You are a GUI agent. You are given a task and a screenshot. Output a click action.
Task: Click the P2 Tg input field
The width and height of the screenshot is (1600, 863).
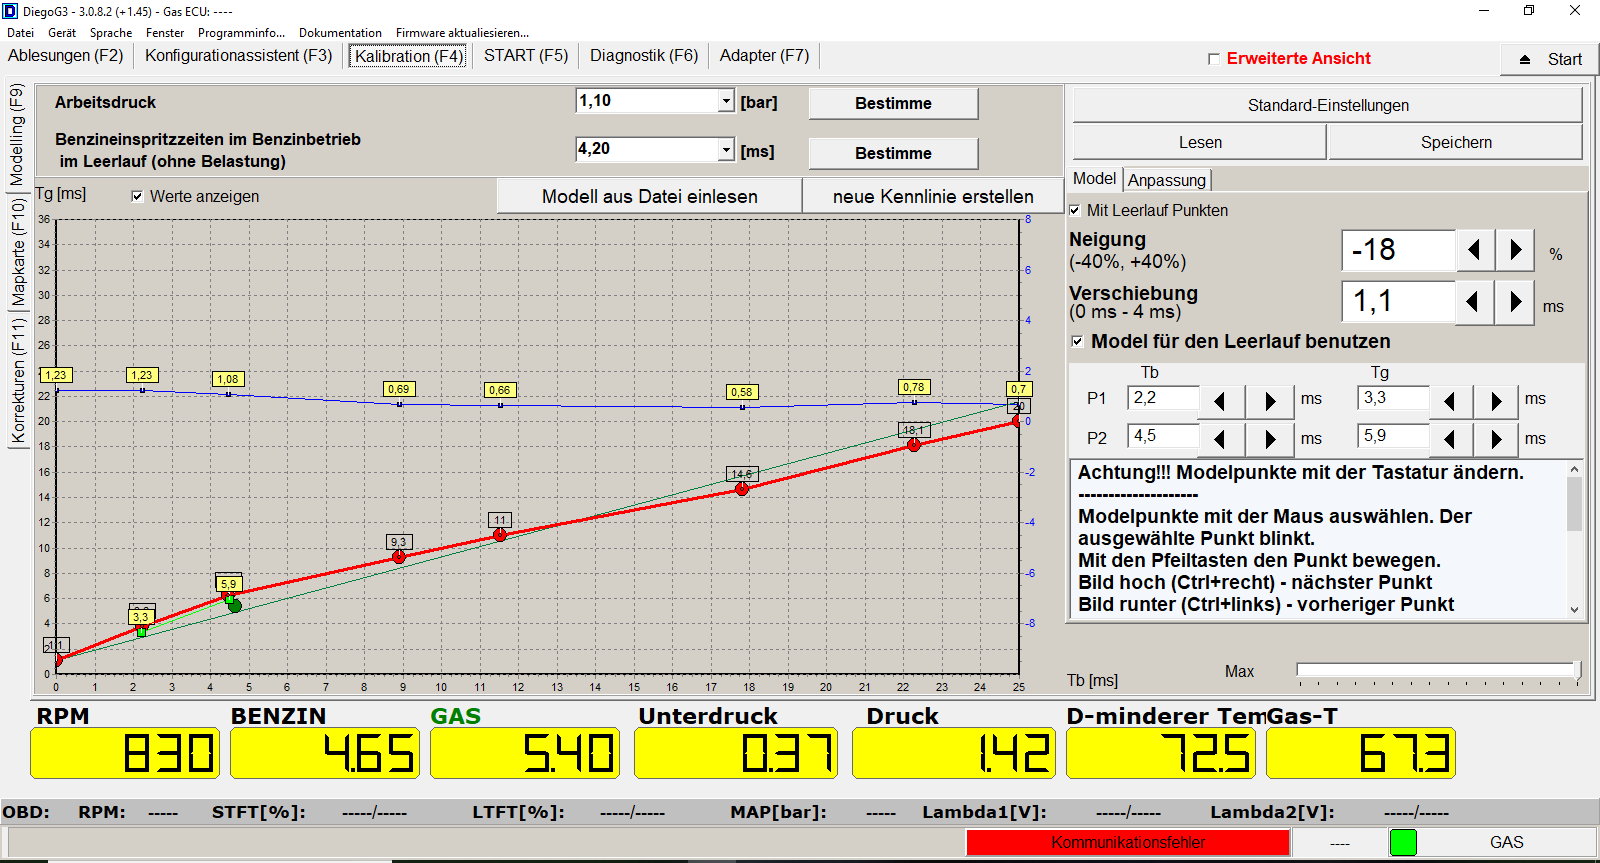(1393, 436)
